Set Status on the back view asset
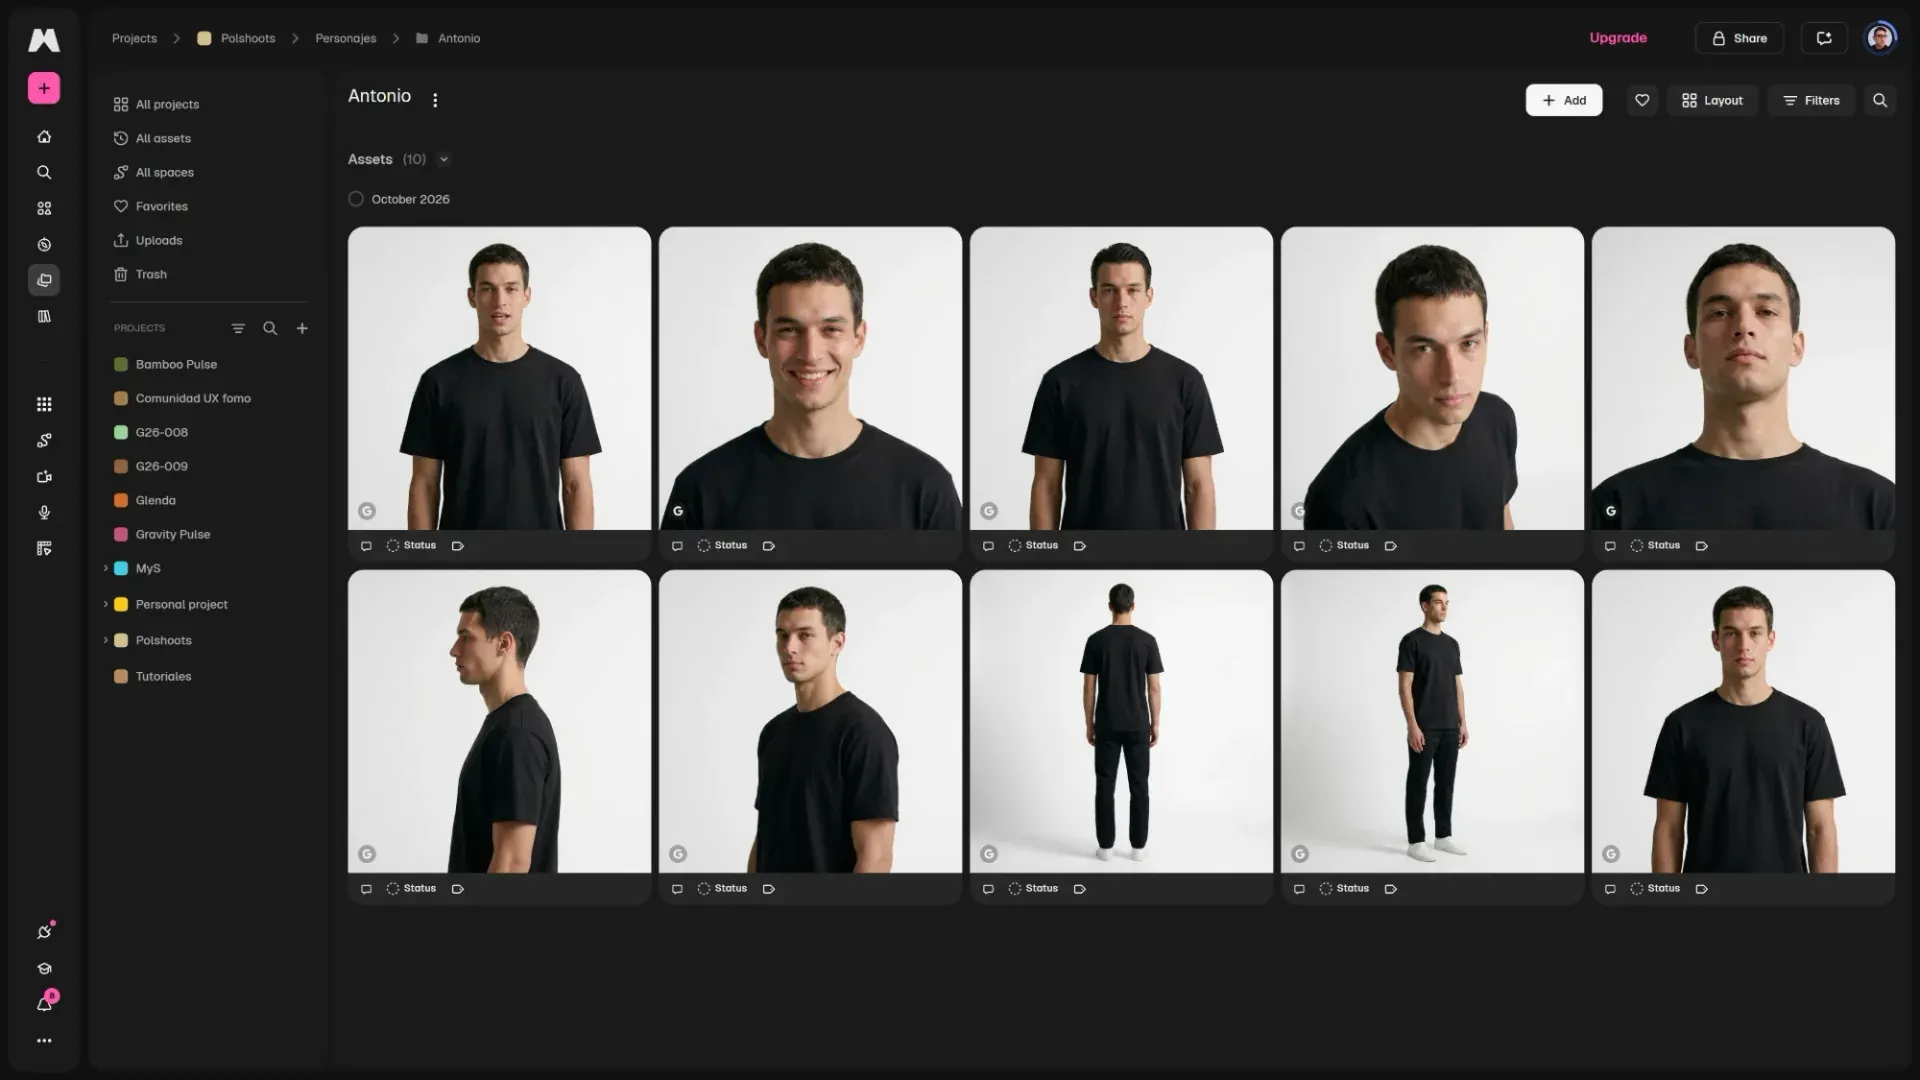This screenshot has width=1920, height=1080. (x=1033, y=889)
